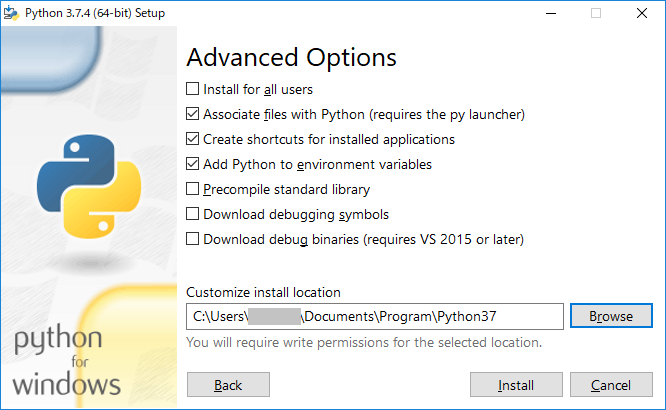
Task: Enable Install for all users
Action: tap(193, 89)
